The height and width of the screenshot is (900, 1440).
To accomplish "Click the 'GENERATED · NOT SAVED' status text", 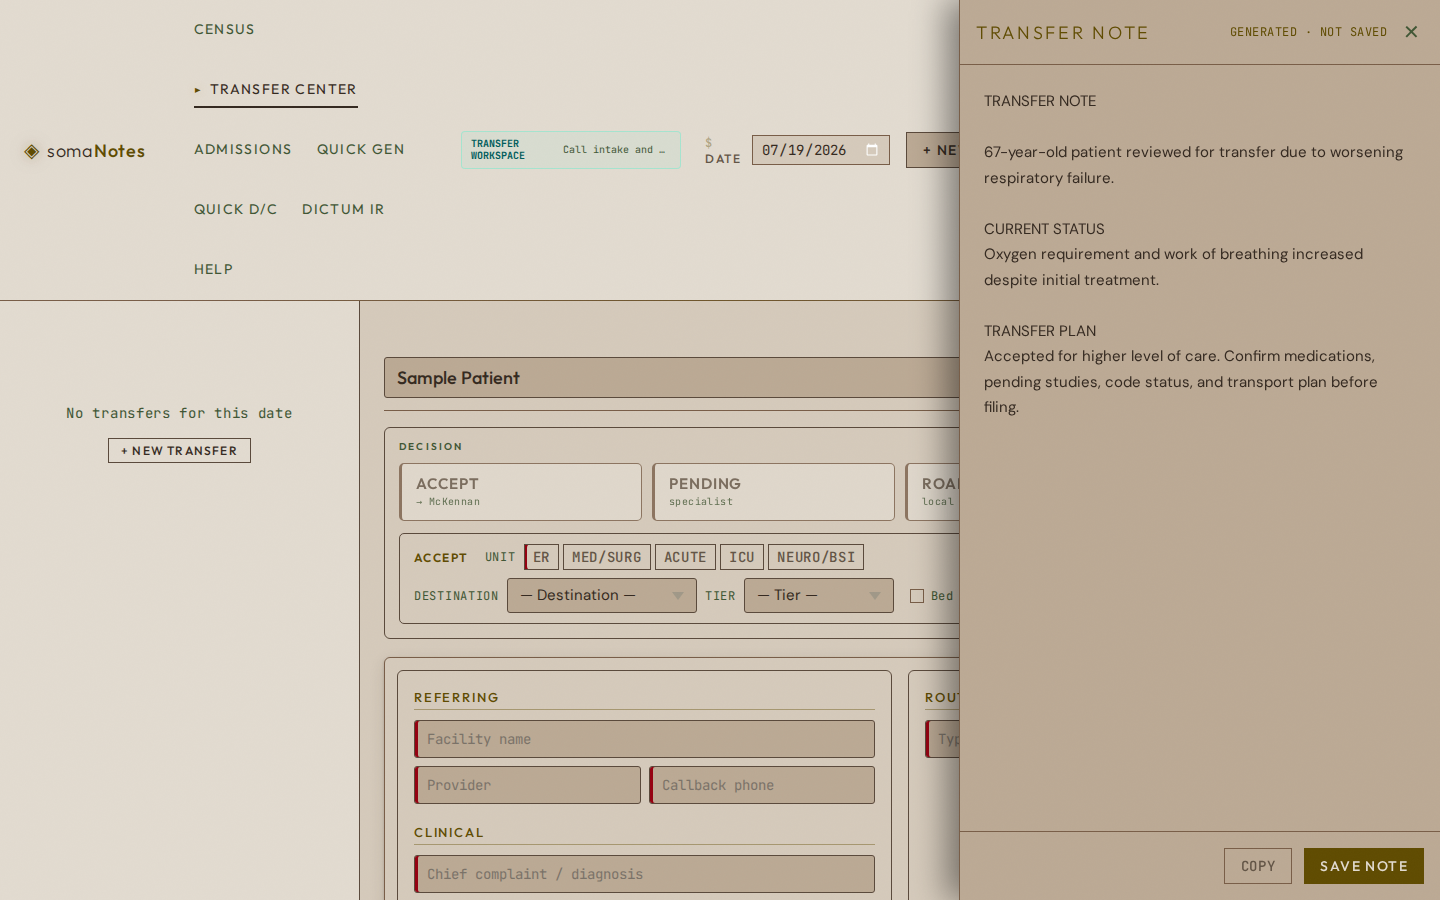I will pos(1308,32).
